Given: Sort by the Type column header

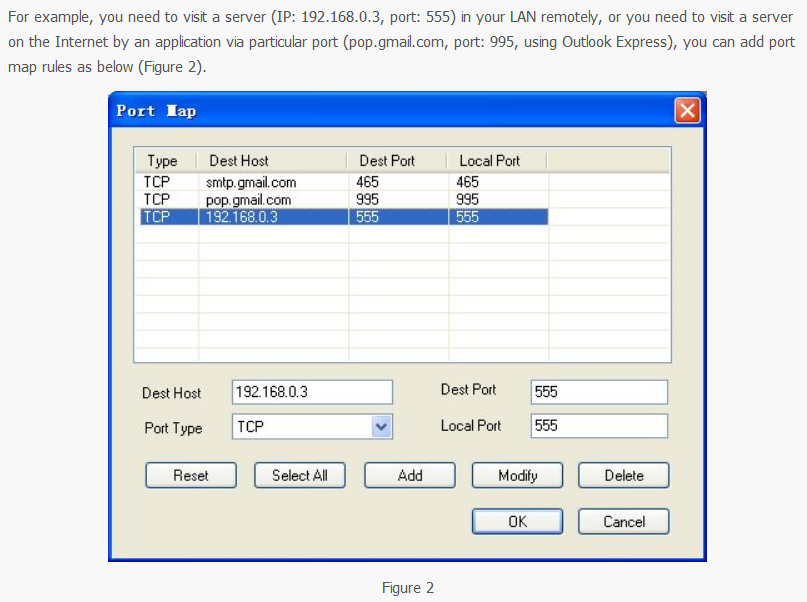Looking at the screenshot, I should click(166, 161).
